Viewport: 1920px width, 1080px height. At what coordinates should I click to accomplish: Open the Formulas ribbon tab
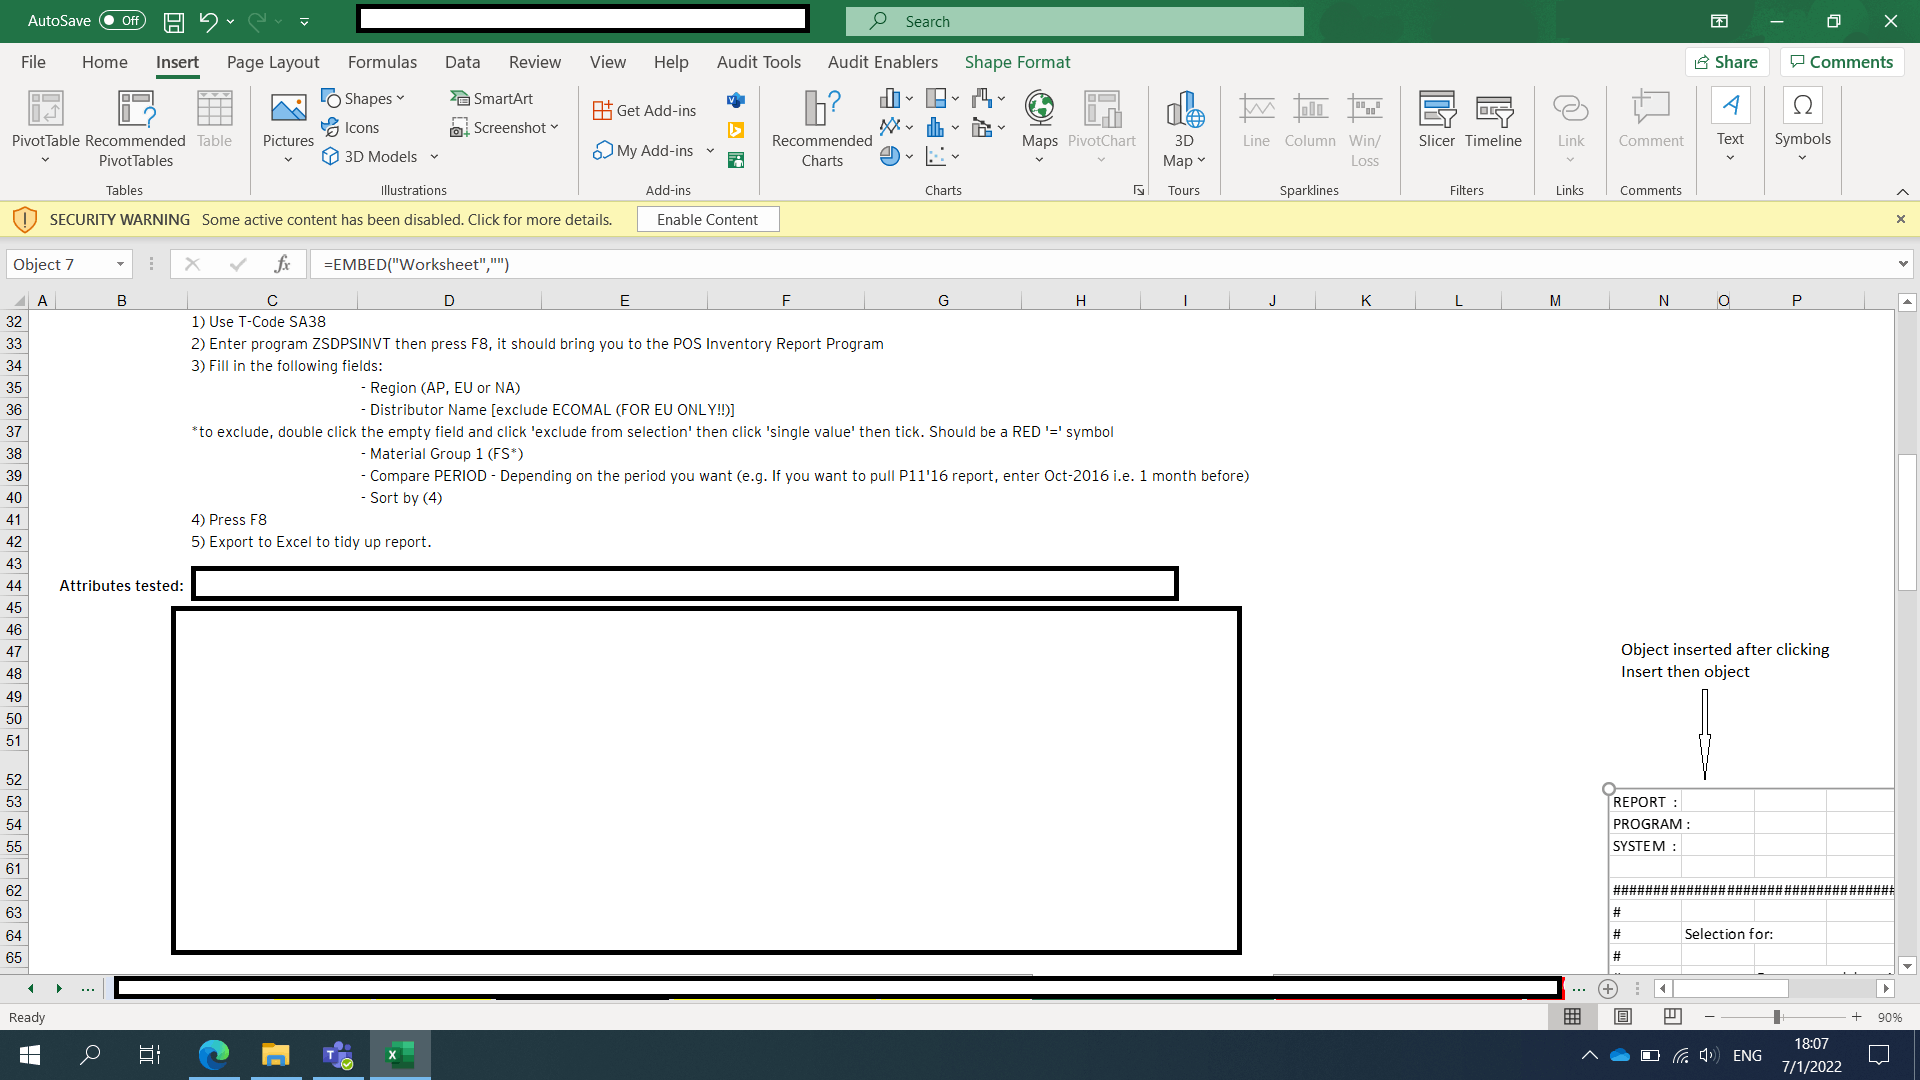coord(382,62)
